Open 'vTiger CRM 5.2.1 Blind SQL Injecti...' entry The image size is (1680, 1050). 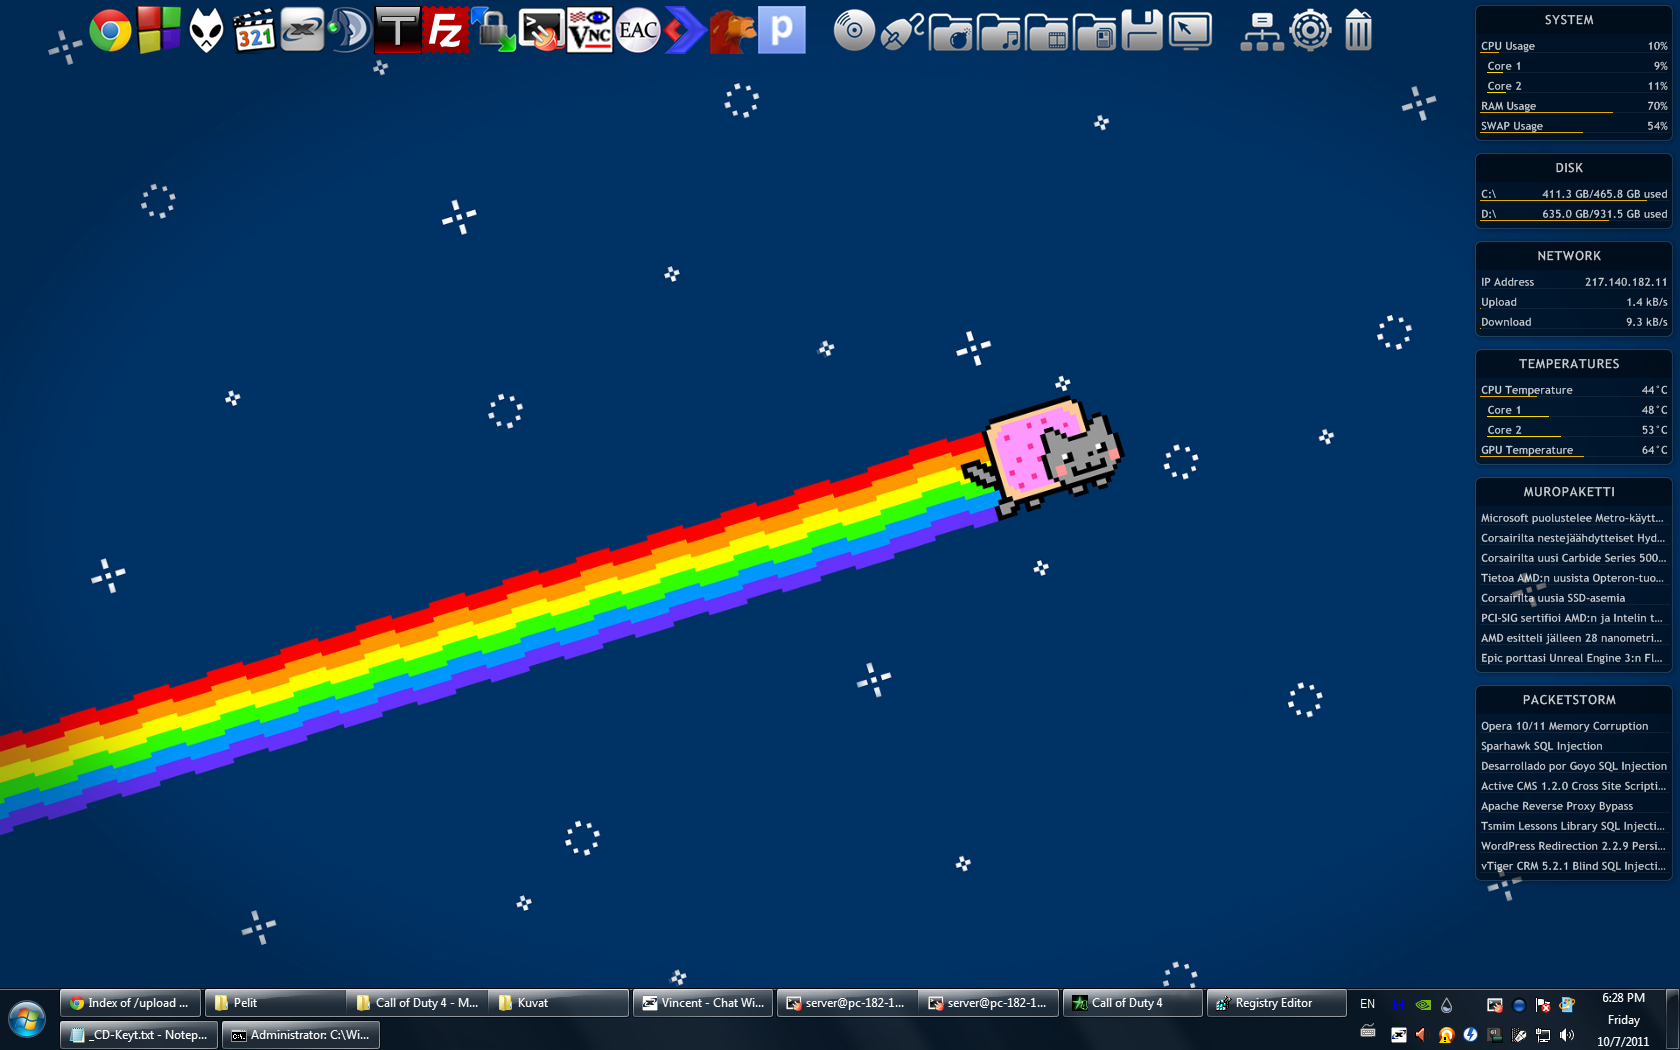pyautogui.click(x=1573, y=866)
